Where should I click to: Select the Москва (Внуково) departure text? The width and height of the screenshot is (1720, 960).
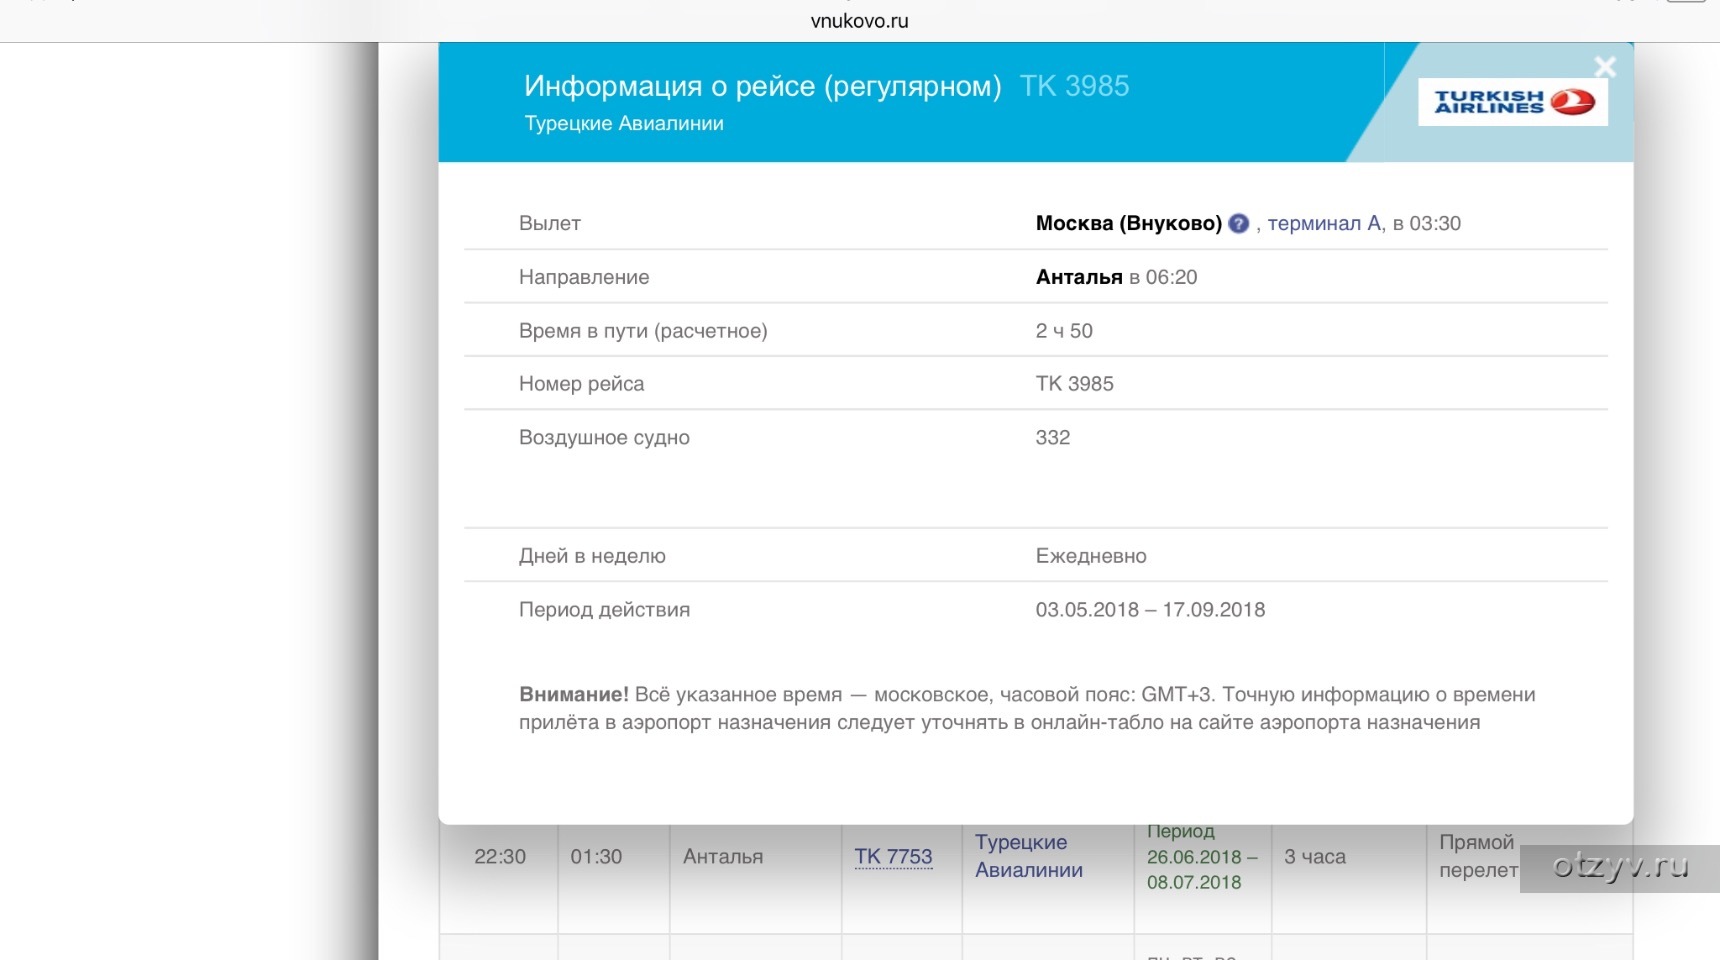coord(1129,223)
